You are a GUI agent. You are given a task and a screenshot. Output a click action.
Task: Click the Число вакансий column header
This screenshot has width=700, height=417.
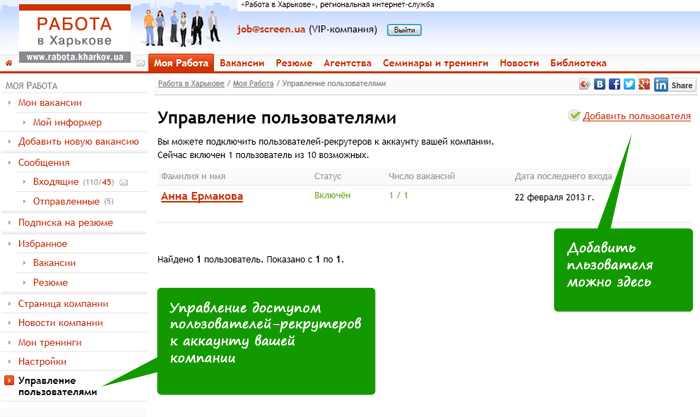tap(421, 176)
